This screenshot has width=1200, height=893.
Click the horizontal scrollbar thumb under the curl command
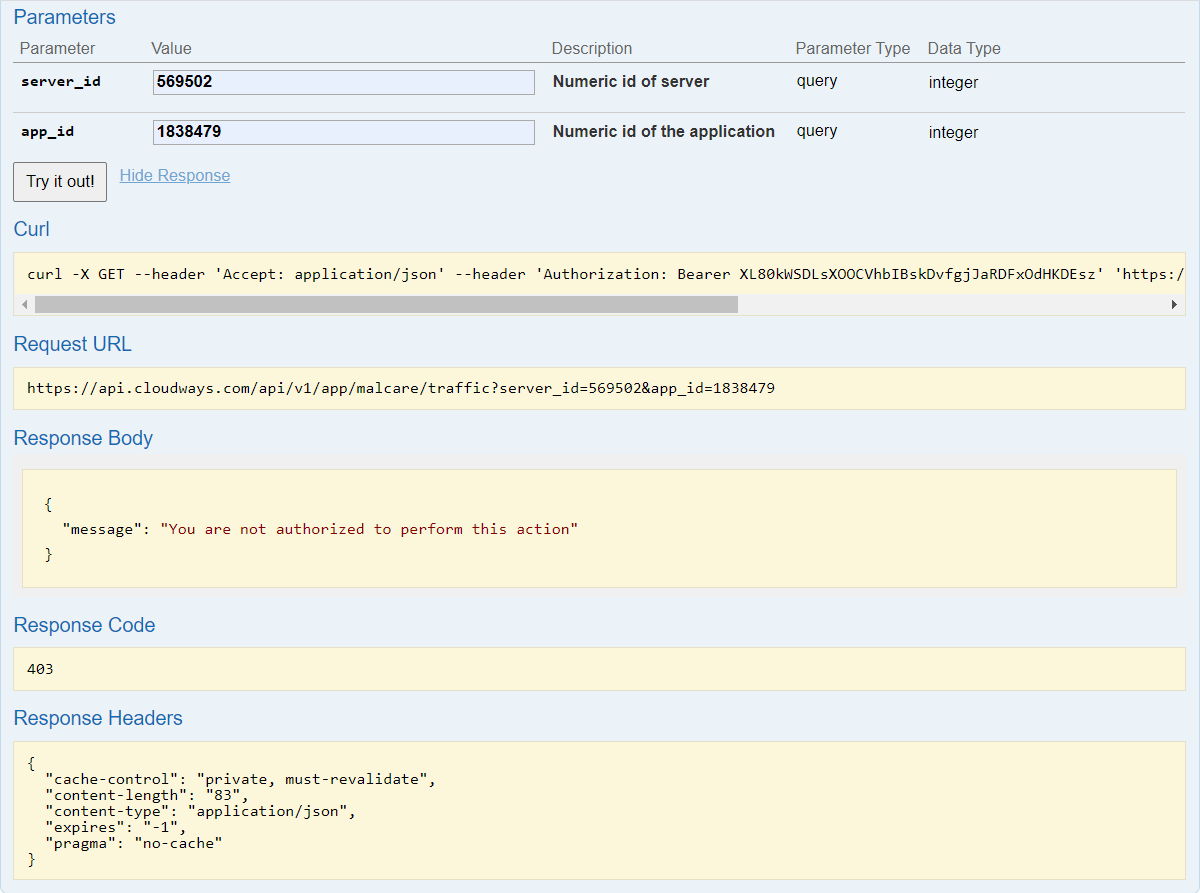coord(385,305)
